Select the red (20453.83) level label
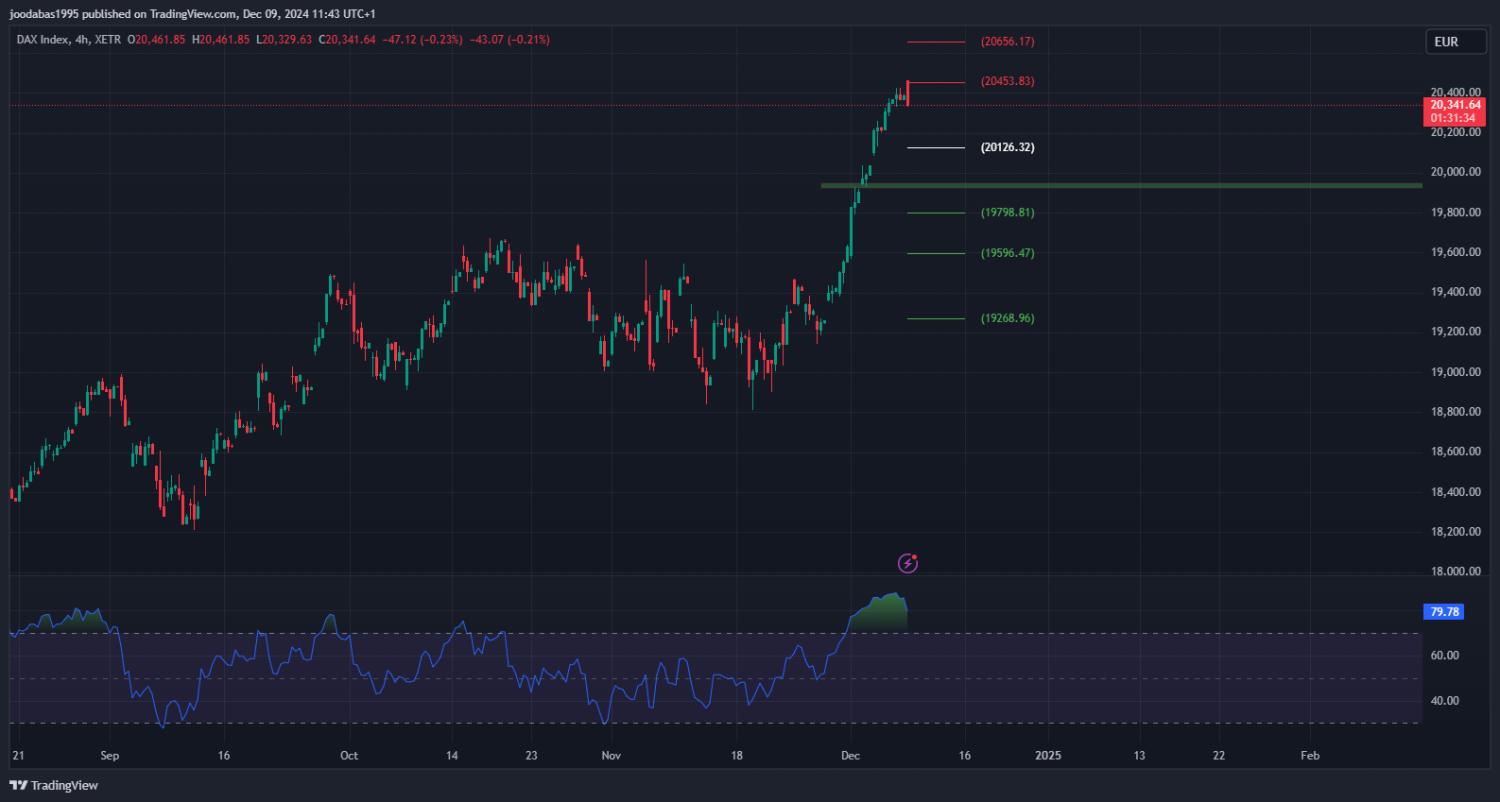1500x802 pixels. click(1007, 81)
